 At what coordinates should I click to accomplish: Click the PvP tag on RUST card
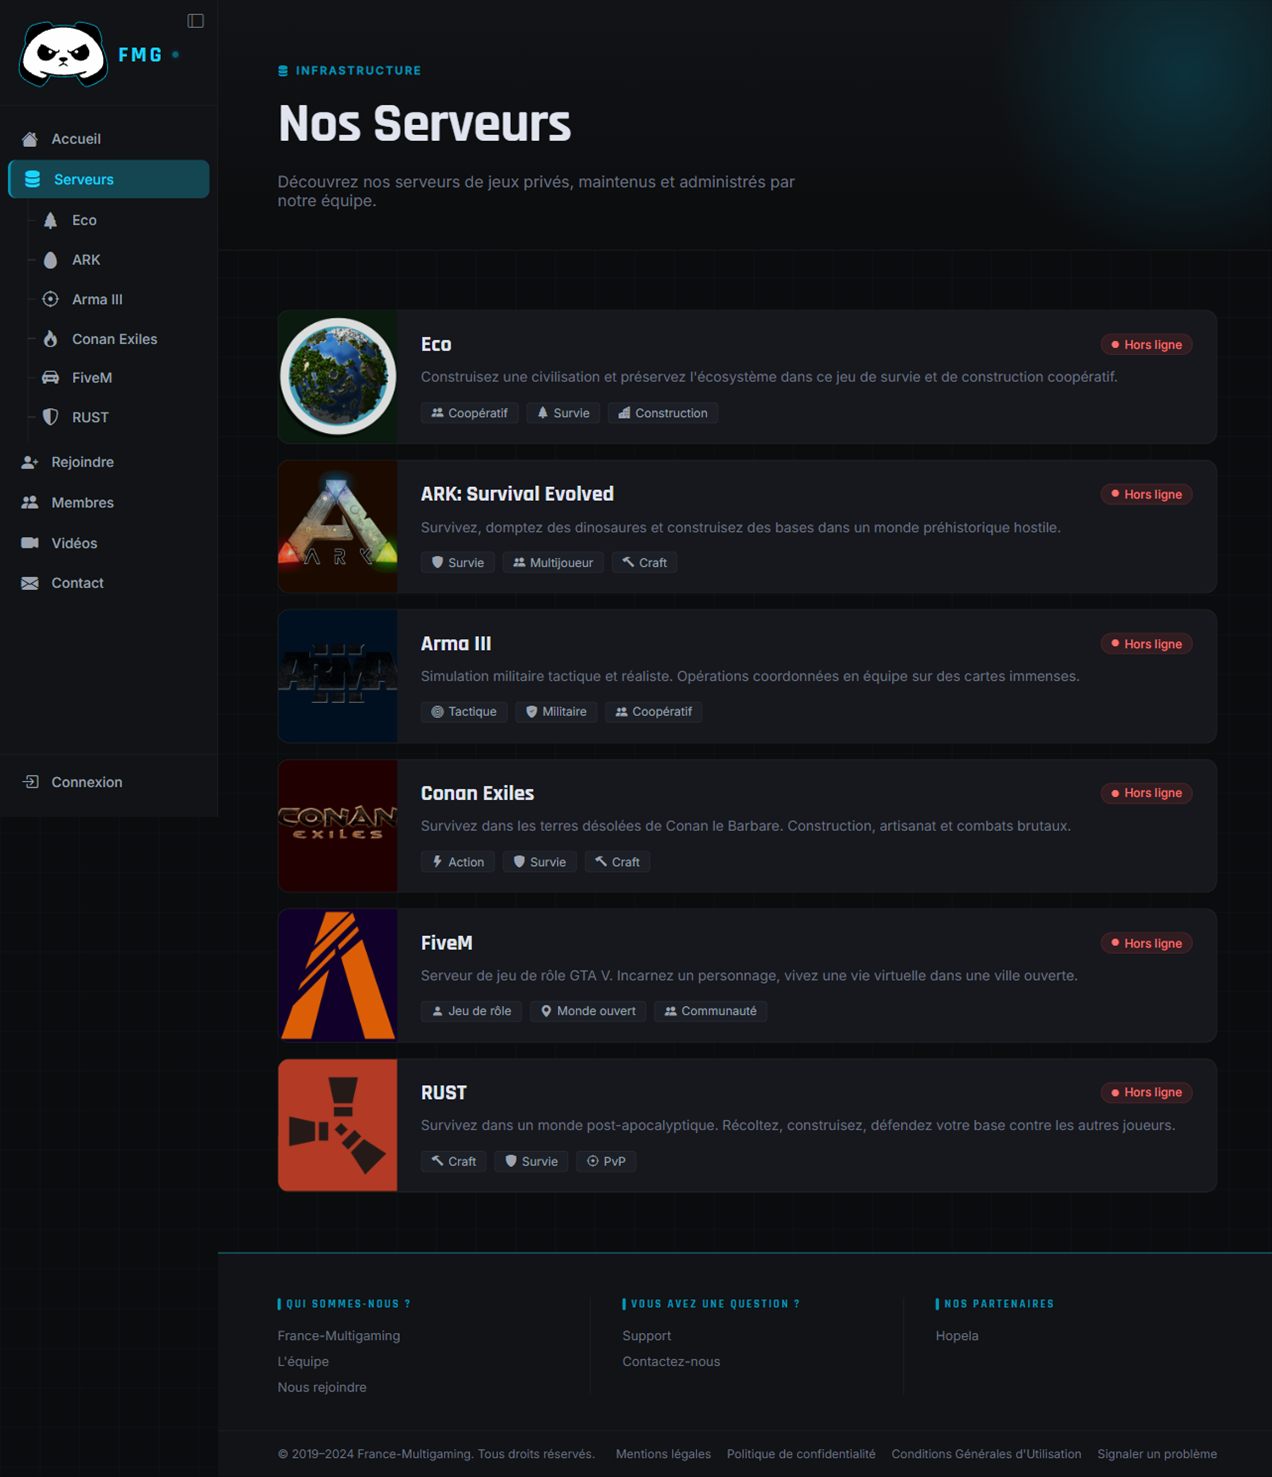click(x=606, y=1161)
